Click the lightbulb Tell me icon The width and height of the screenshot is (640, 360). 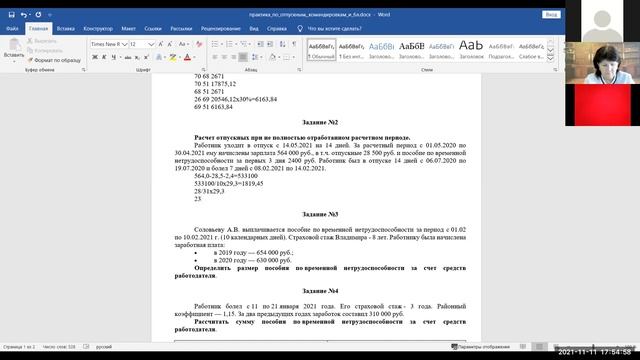[300, 29]
